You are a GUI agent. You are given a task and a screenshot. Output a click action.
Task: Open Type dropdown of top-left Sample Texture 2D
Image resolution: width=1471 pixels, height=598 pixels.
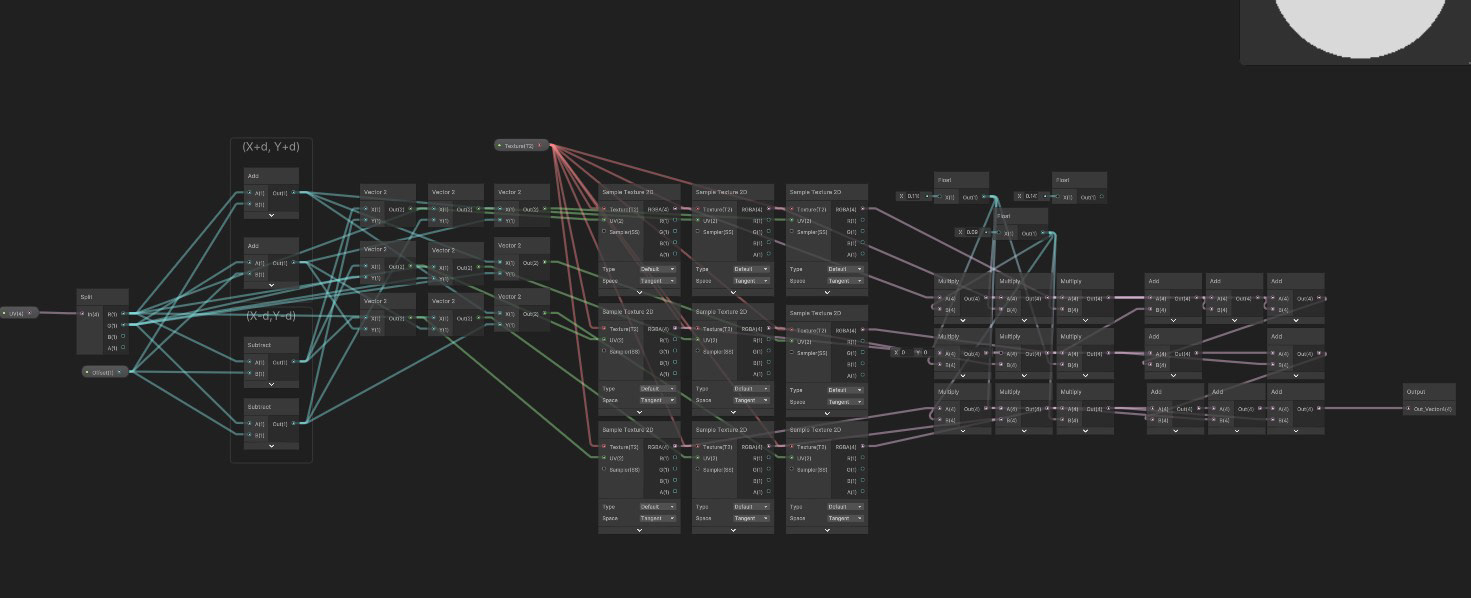pyautogui.click(x=658, y=269)
